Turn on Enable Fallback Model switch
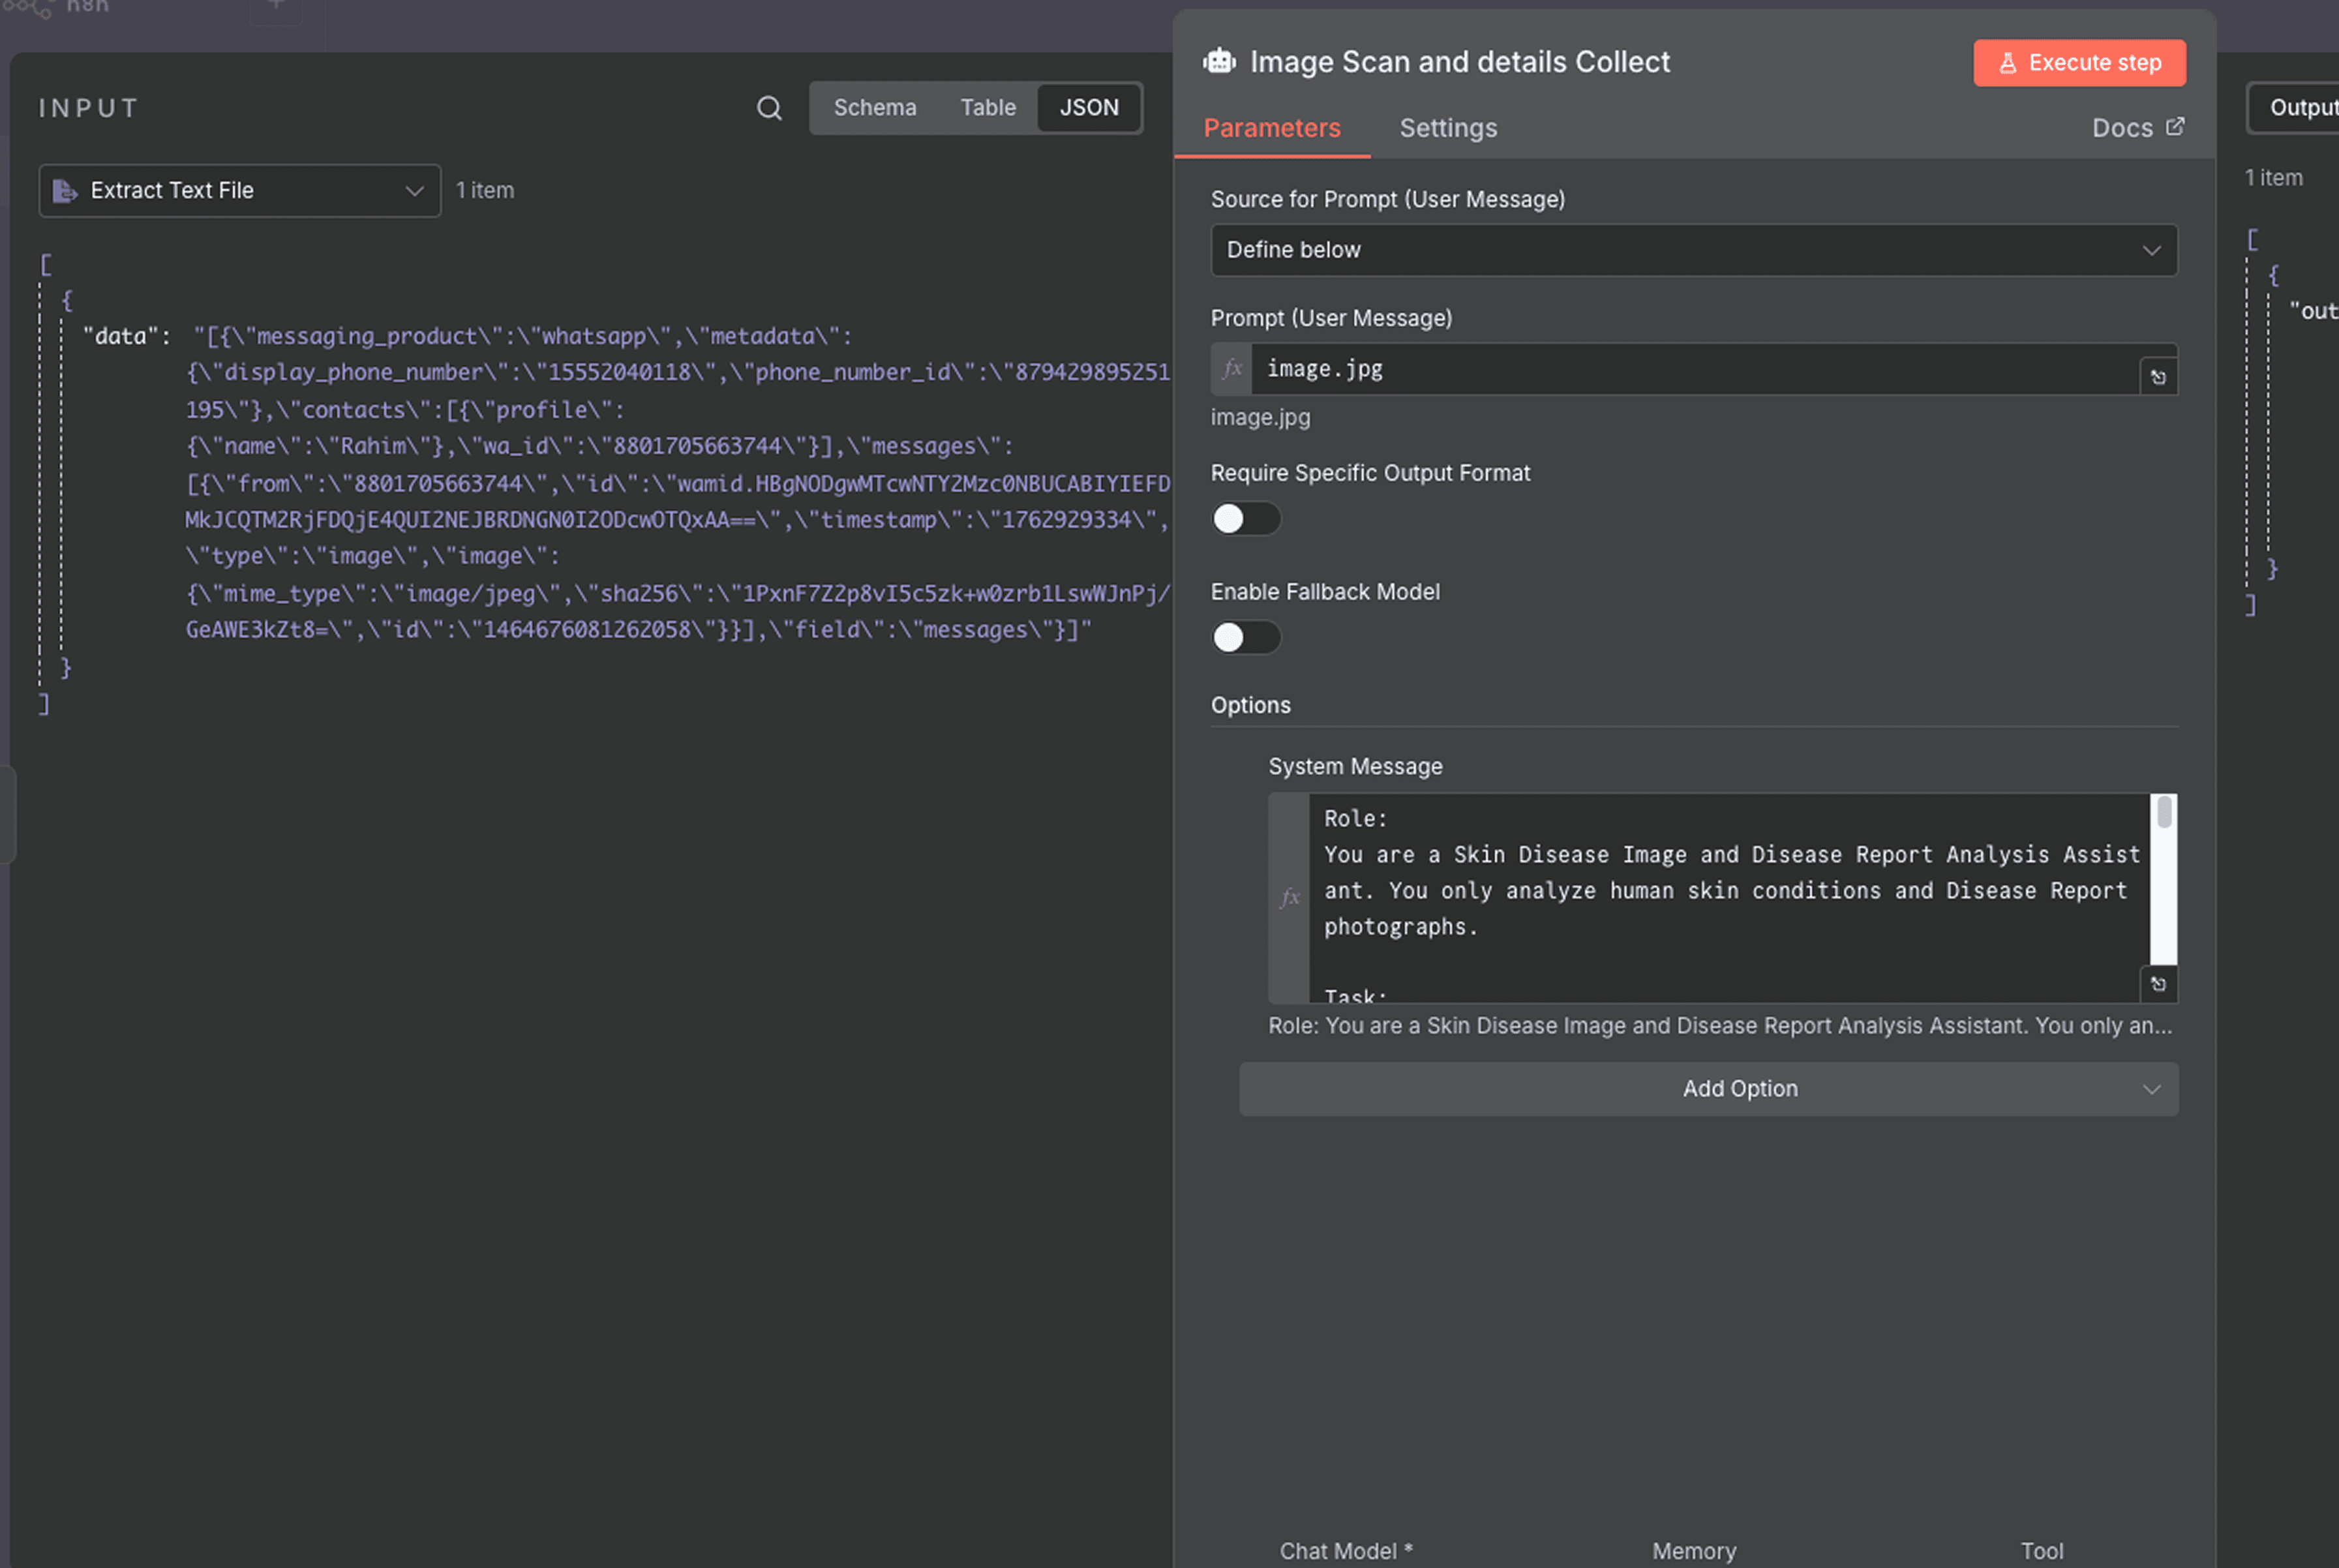This screenshot has height=1568, width=2339. (x=1245, y=638)
